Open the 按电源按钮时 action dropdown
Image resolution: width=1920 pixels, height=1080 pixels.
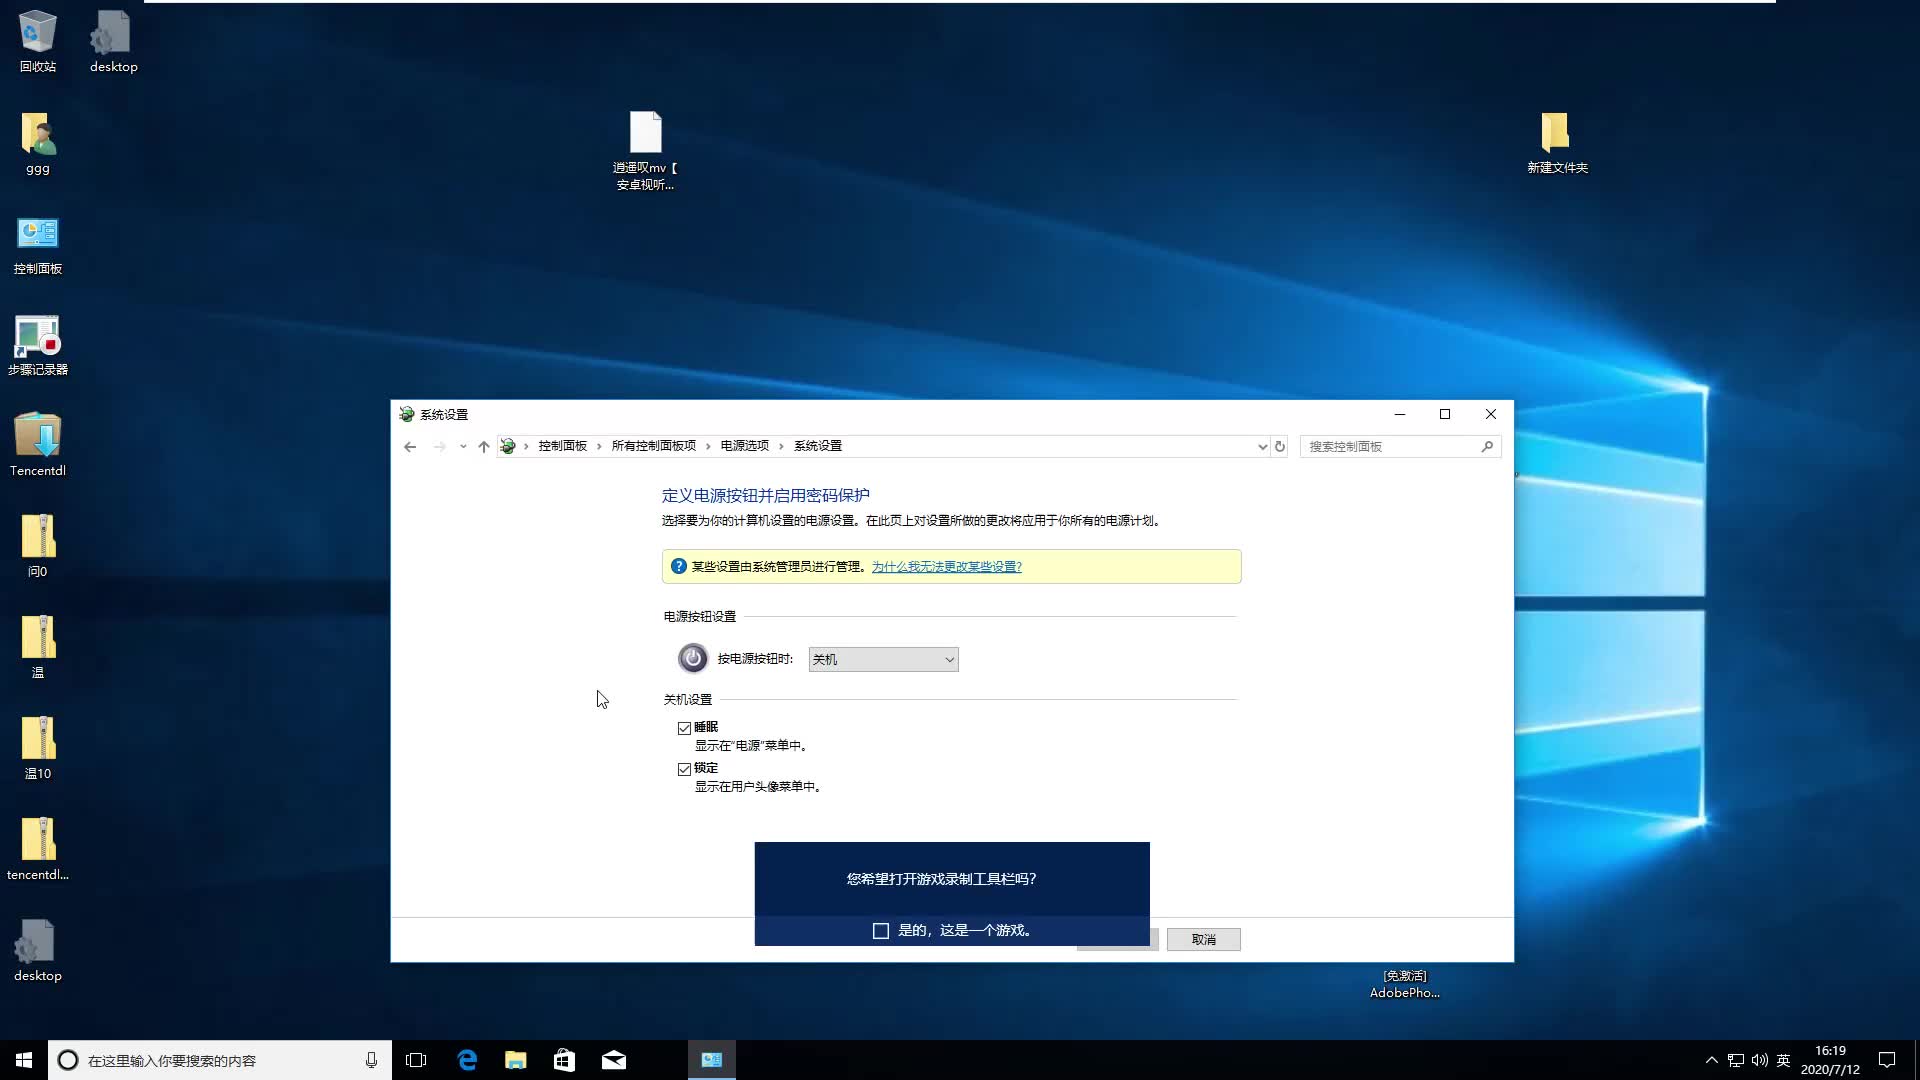coord(883,659)
